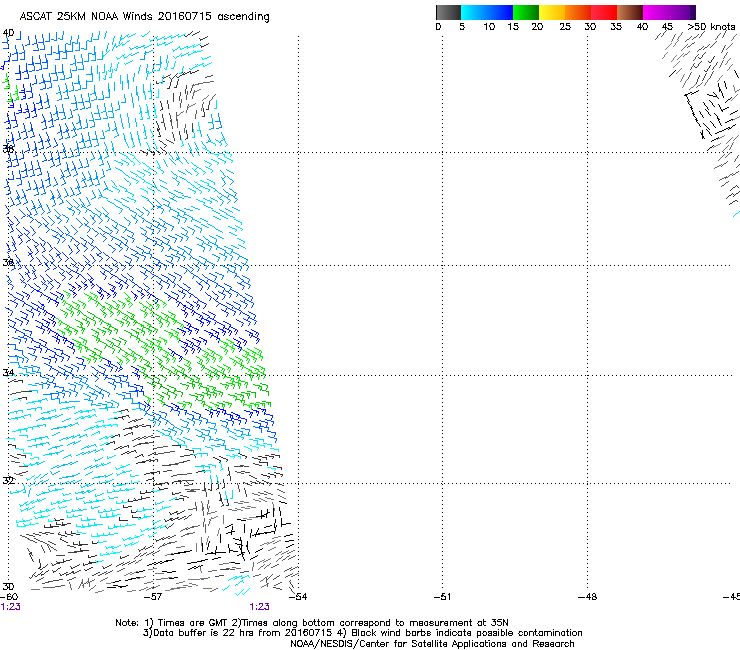Click the red 30-35 knots color segment

(604, 12)
